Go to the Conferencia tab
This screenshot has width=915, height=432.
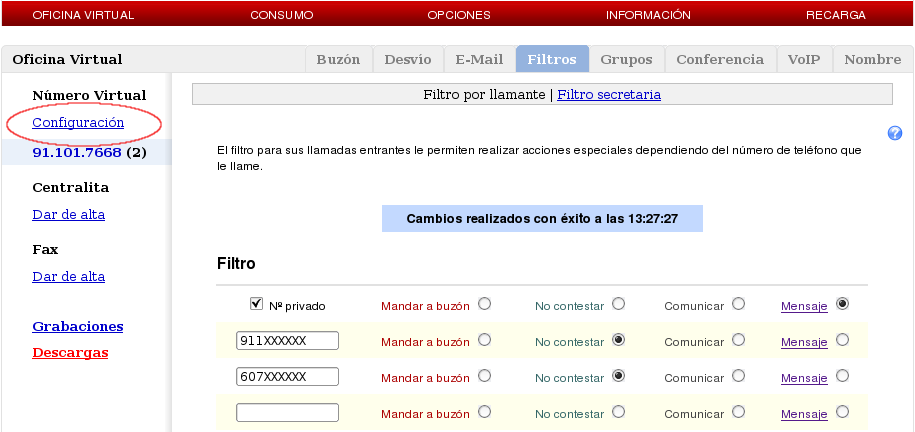pyautogui.click(x=720, y=59)
